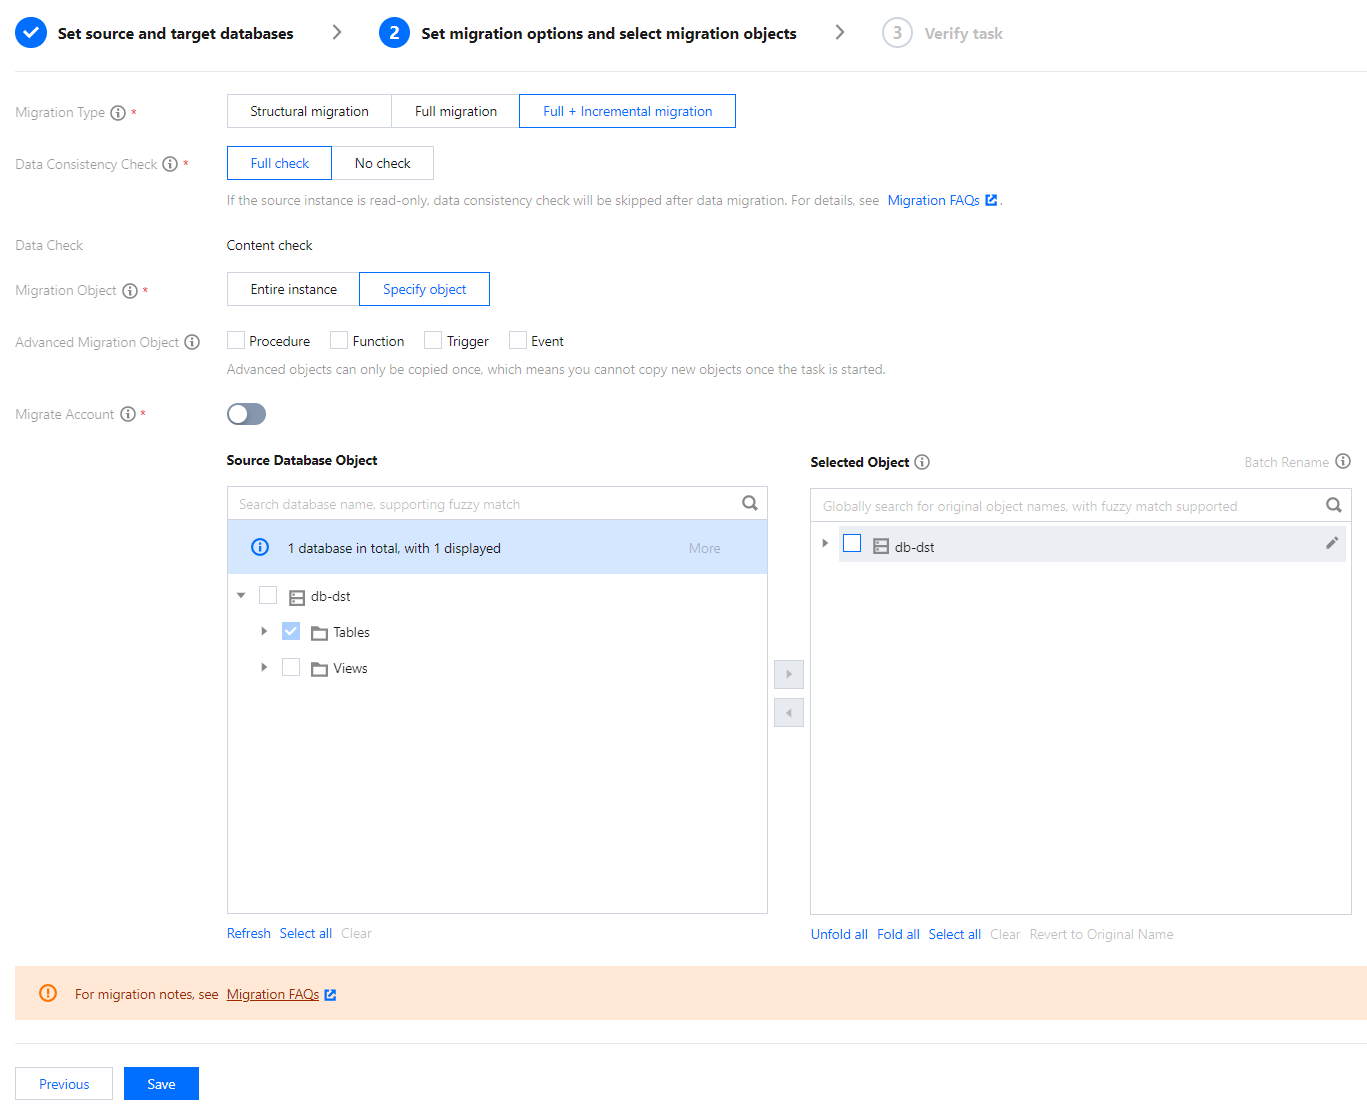The image size is (1367, 1109).
Task: Check the Trigger checkbox
Action: pos(433,341)
